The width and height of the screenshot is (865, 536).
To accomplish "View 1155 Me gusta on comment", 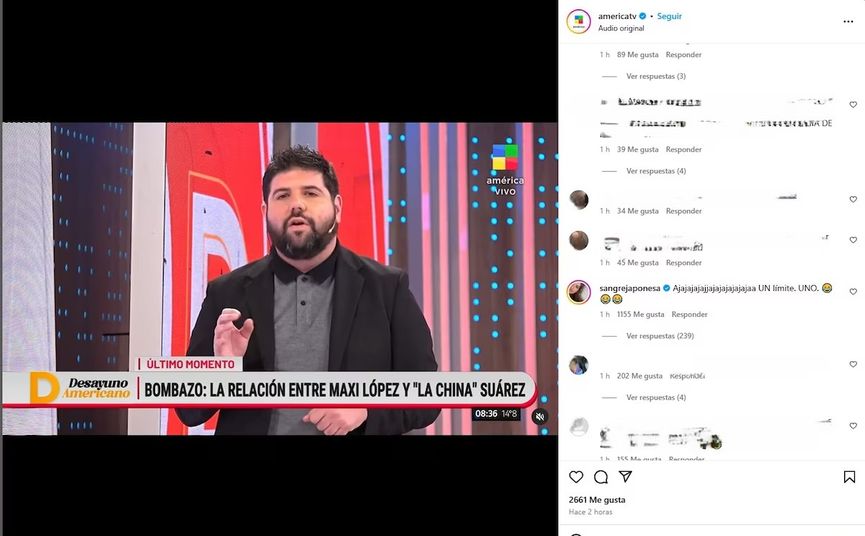I will (640, 314).
